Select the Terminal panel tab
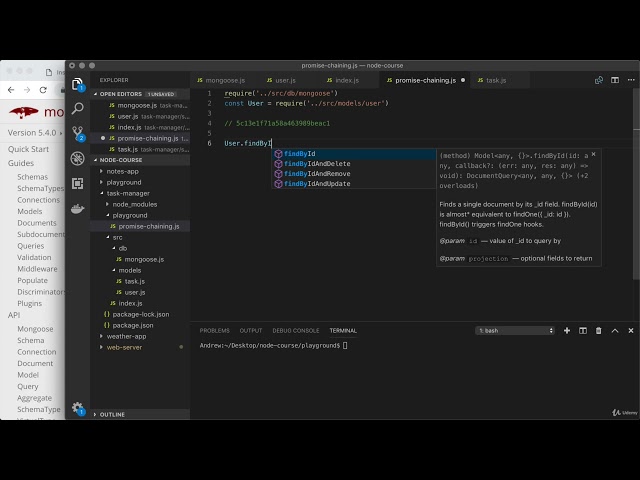 coord(343,331)
